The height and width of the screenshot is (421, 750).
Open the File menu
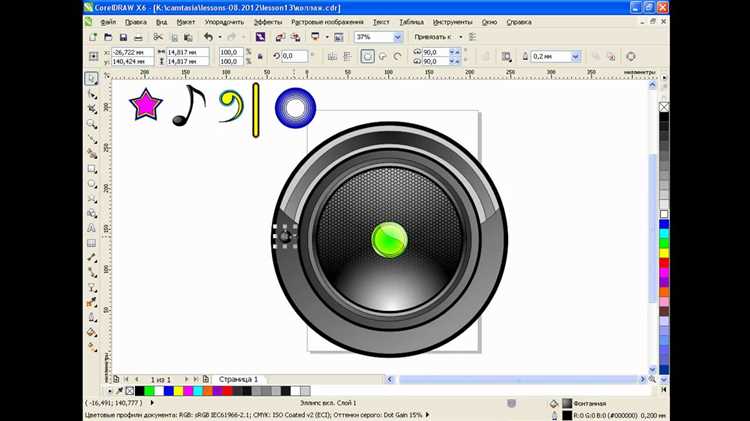108,22
